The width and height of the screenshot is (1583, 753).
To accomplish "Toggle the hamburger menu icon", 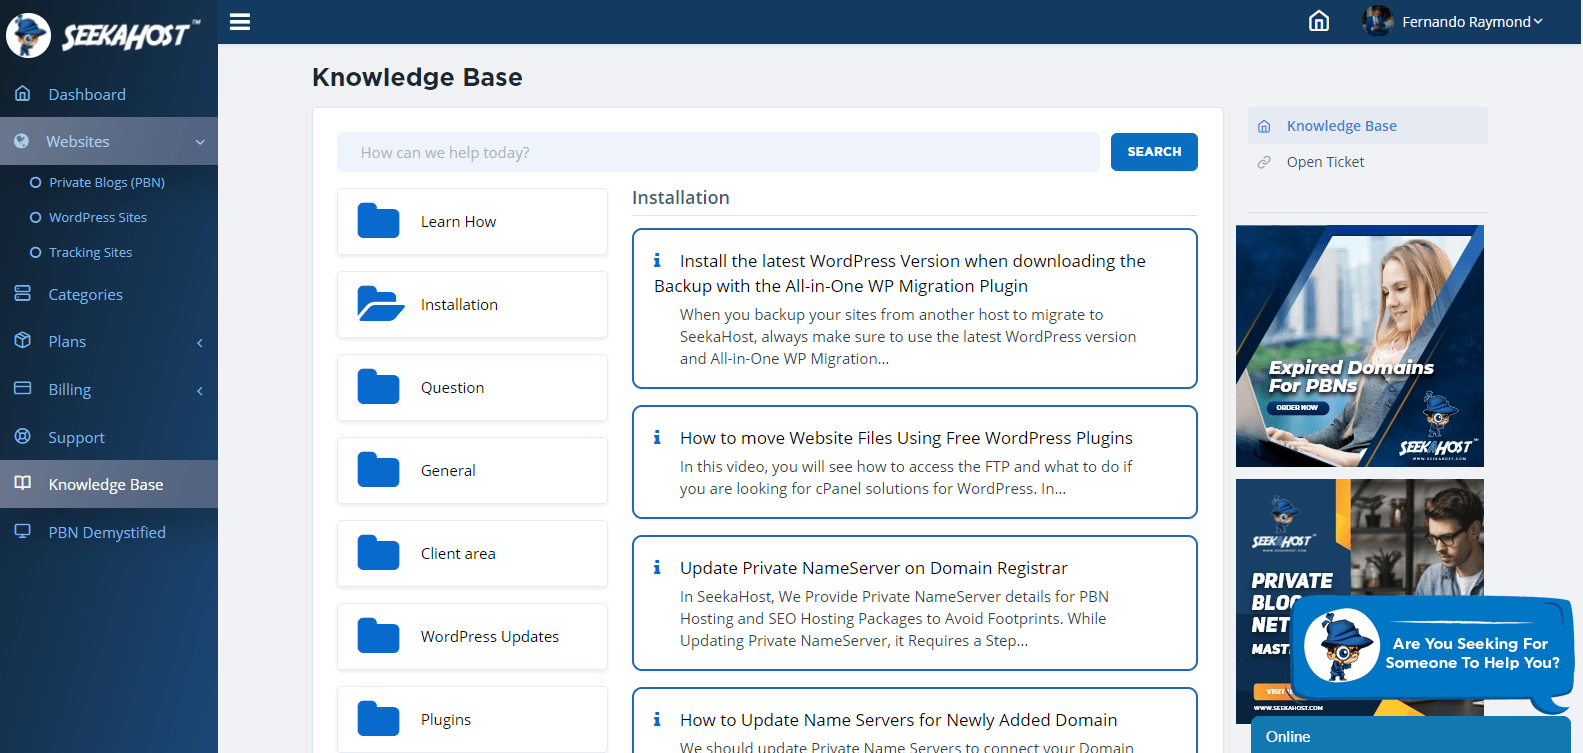I will [x=240, y=21].
